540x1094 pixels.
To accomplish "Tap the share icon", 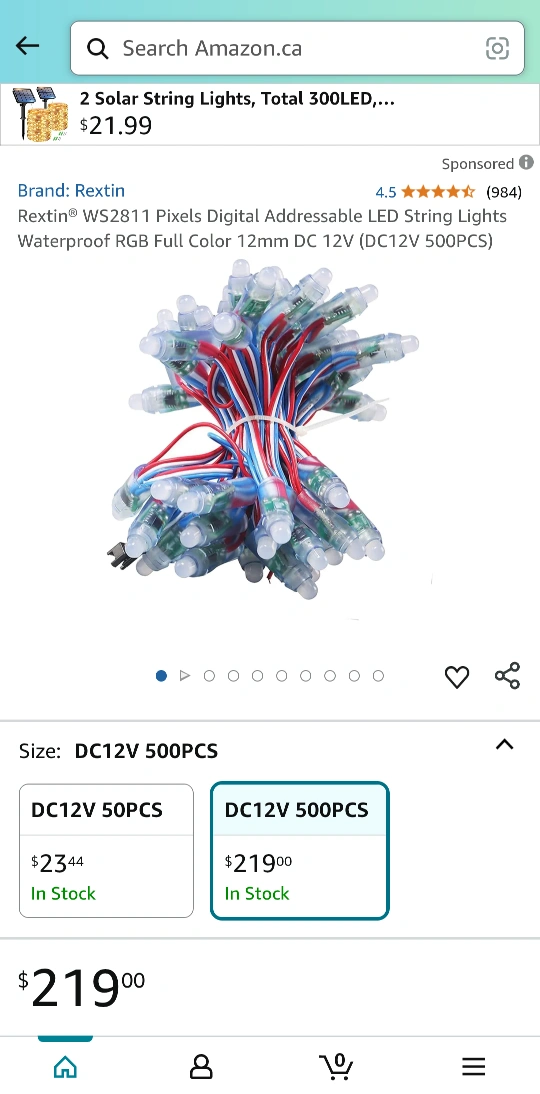I will 507,676.
